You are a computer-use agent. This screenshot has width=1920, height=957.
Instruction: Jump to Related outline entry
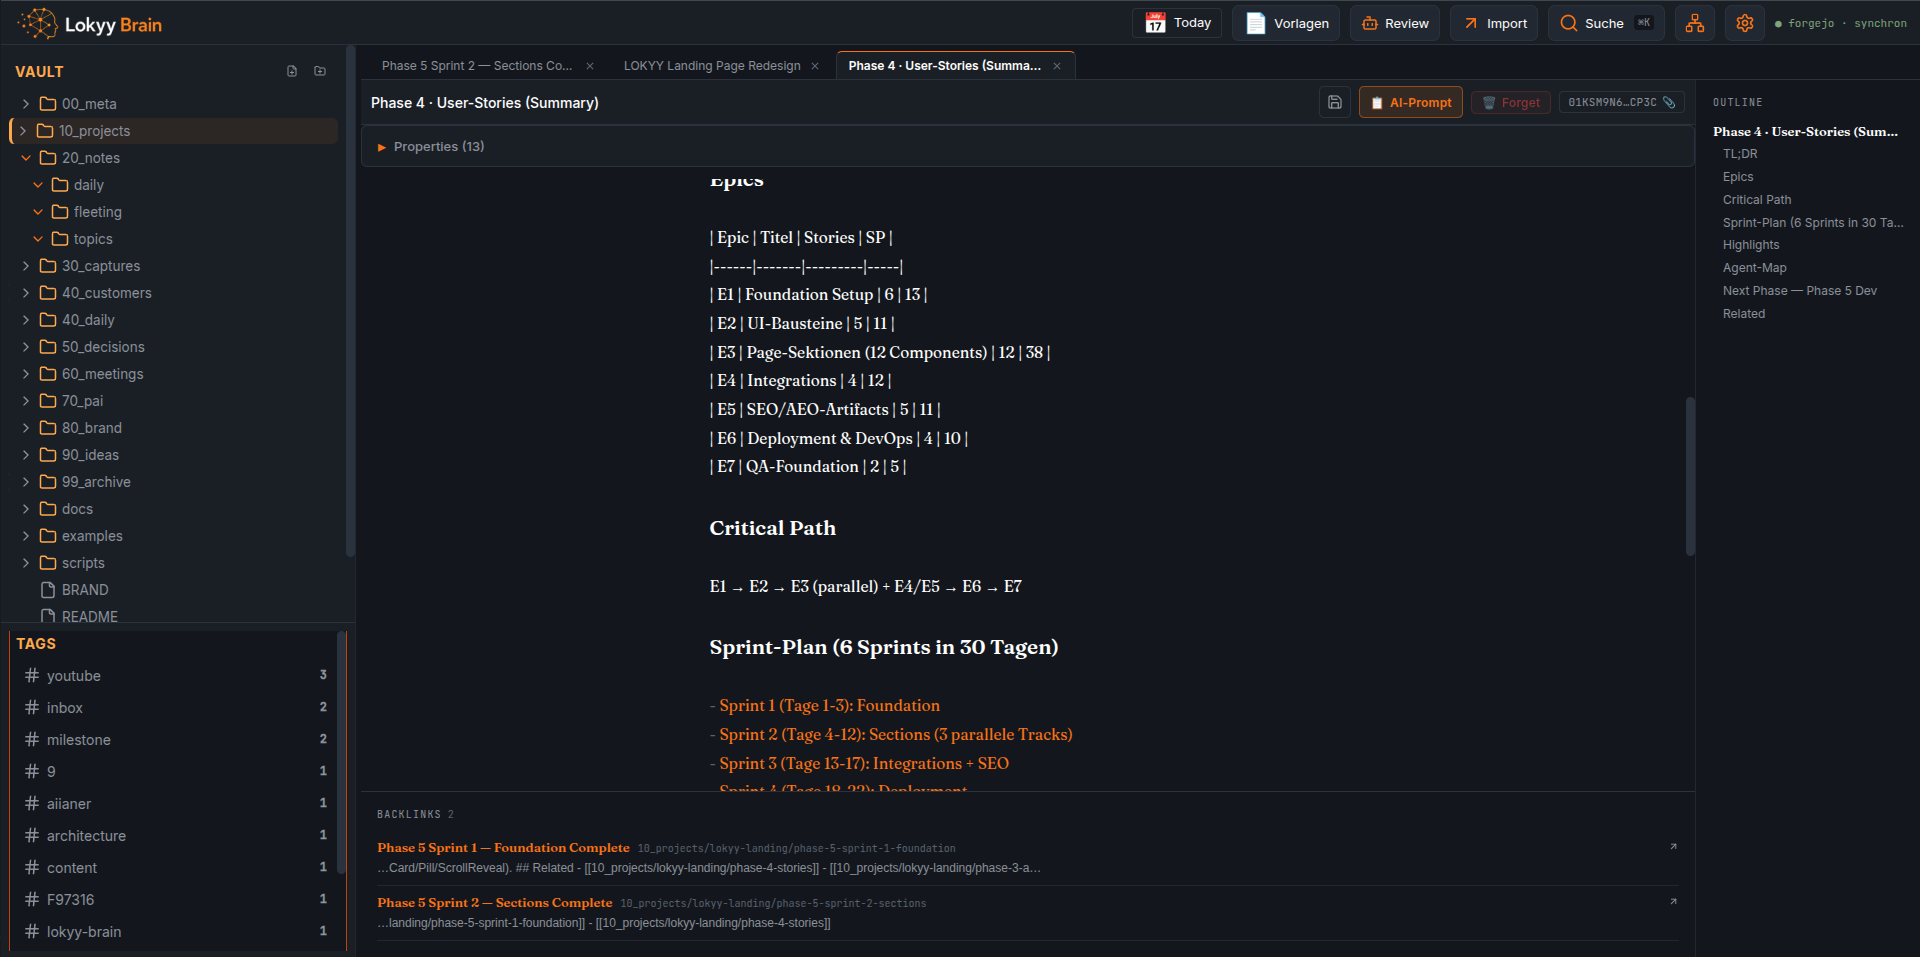1744,314
